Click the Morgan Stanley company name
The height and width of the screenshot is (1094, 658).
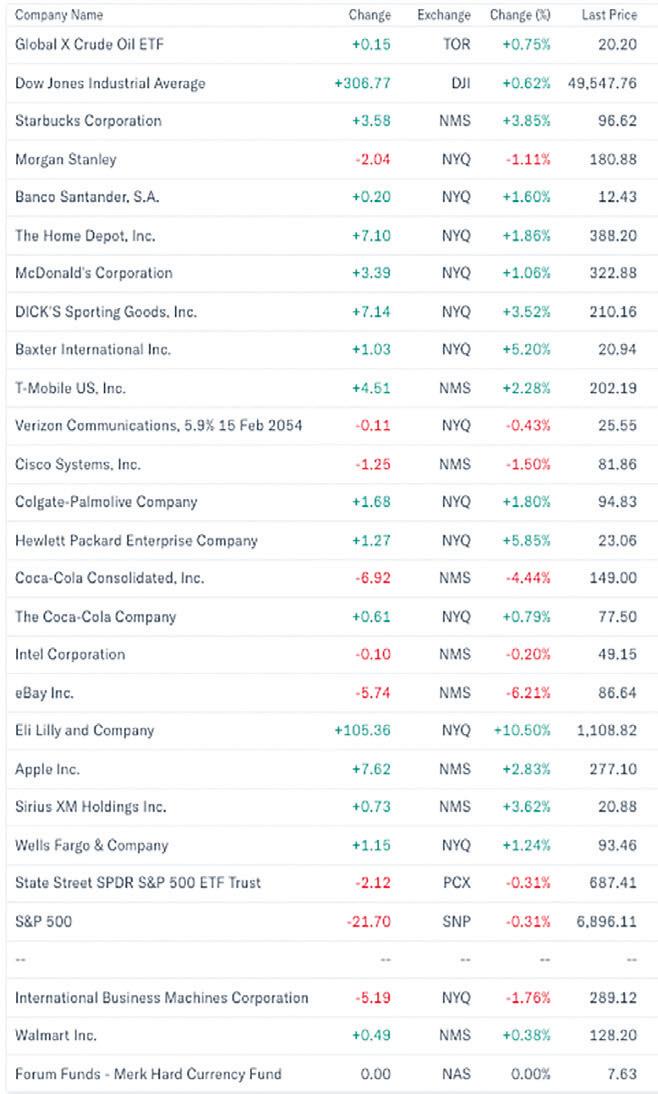point(65,159)
